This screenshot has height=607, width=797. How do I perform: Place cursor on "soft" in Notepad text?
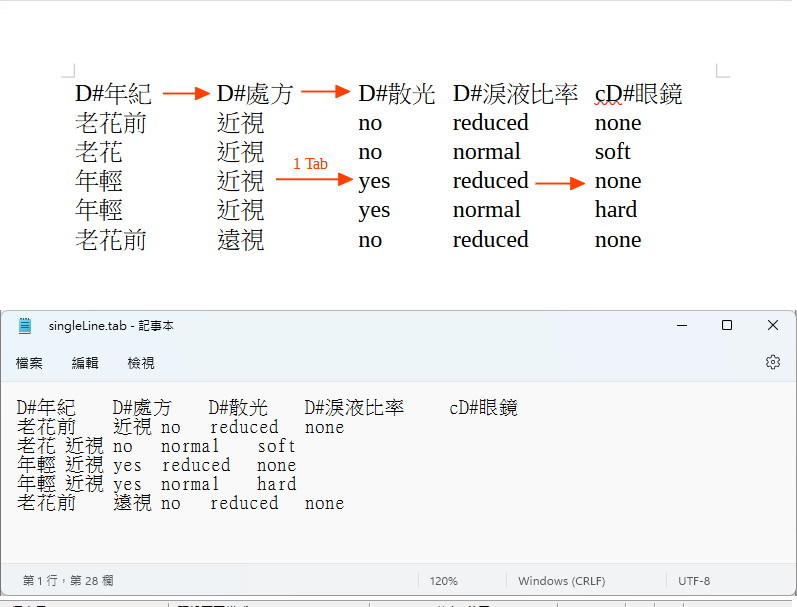click(276, 446)
